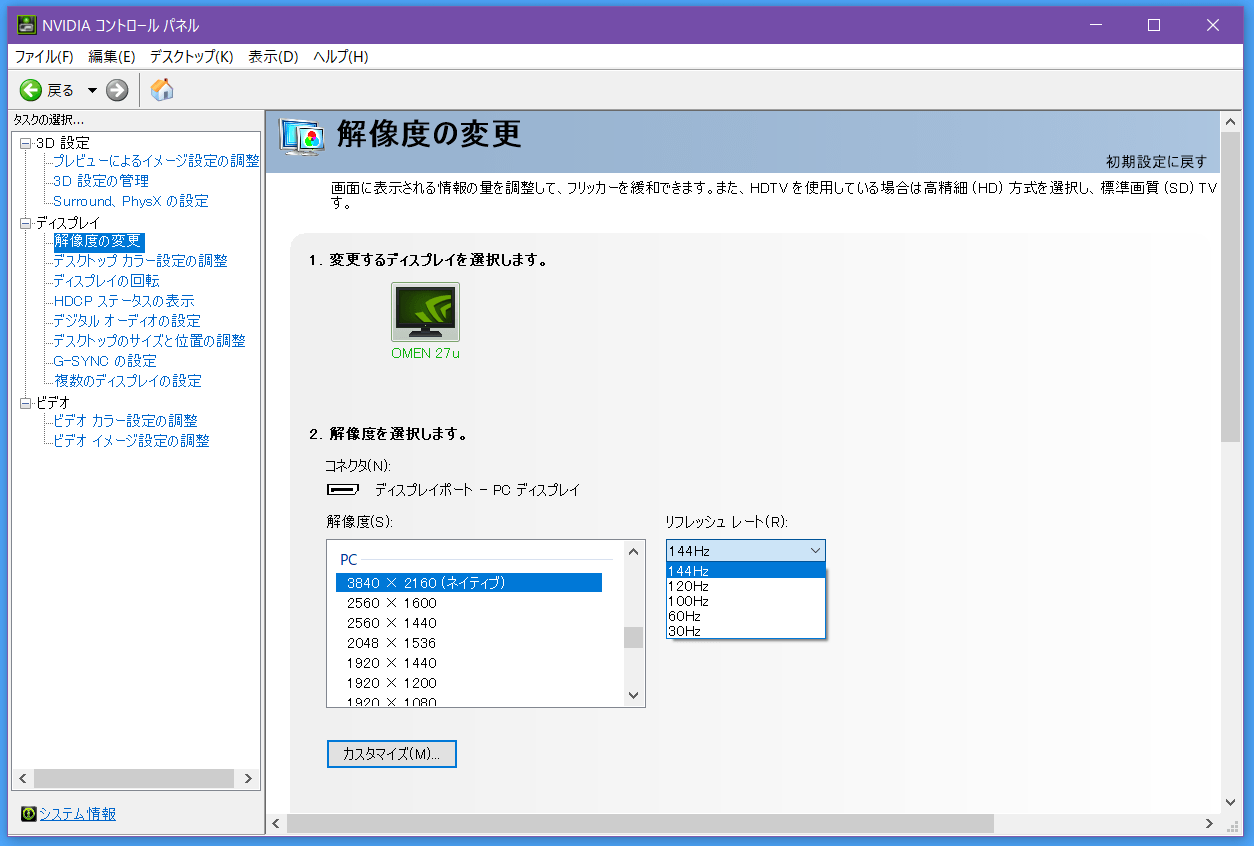Click task tree scroll left arrow
The width and height of the screenshot is (1254, 846).
click(23, 779)
